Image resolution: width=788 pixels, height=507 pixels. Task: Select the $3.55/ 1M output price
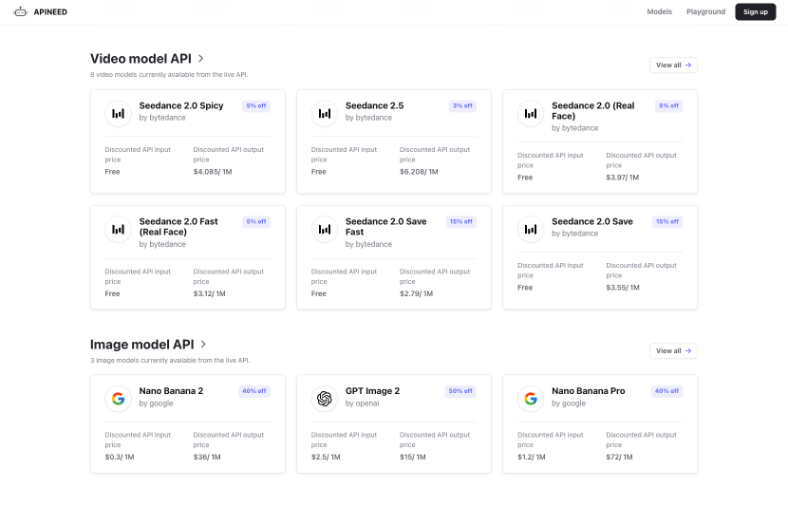(623, 287)
